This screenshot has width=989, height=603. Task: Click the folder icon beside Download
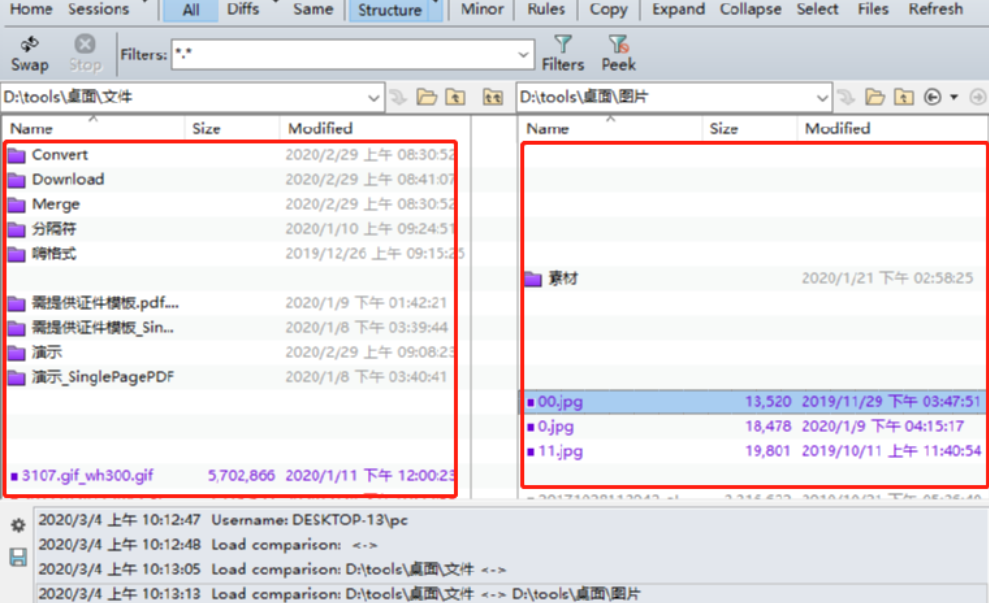click(x=17, y=180)
